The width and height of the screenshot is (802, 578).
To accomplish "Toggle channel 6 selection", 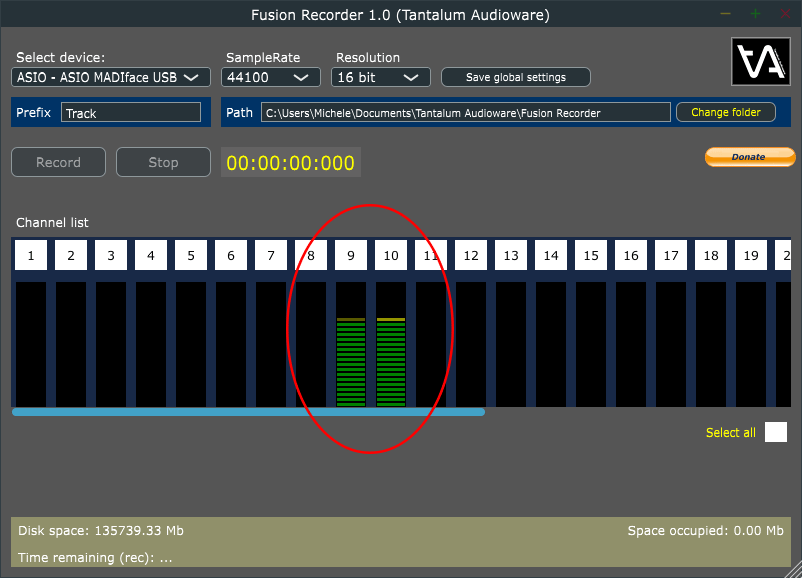I will click(x=231, y=255).
